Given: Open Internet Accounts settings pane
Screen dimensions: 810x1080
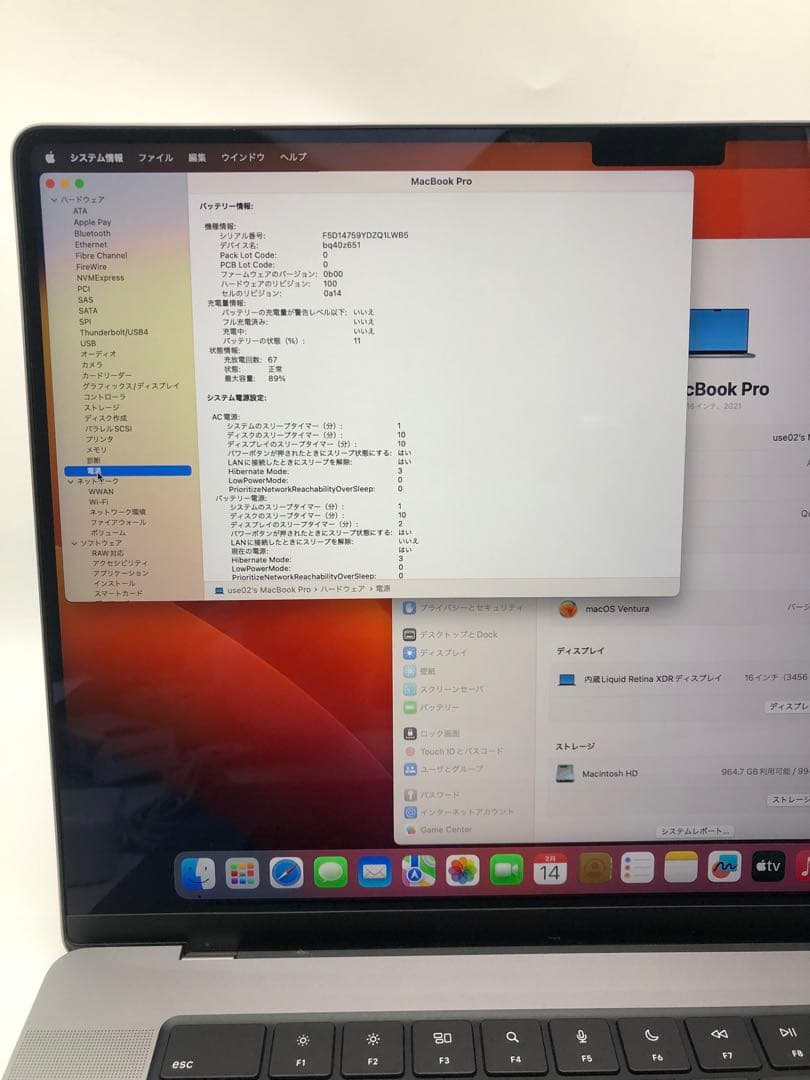Looking at the screenshot, I should pos(459,812).
